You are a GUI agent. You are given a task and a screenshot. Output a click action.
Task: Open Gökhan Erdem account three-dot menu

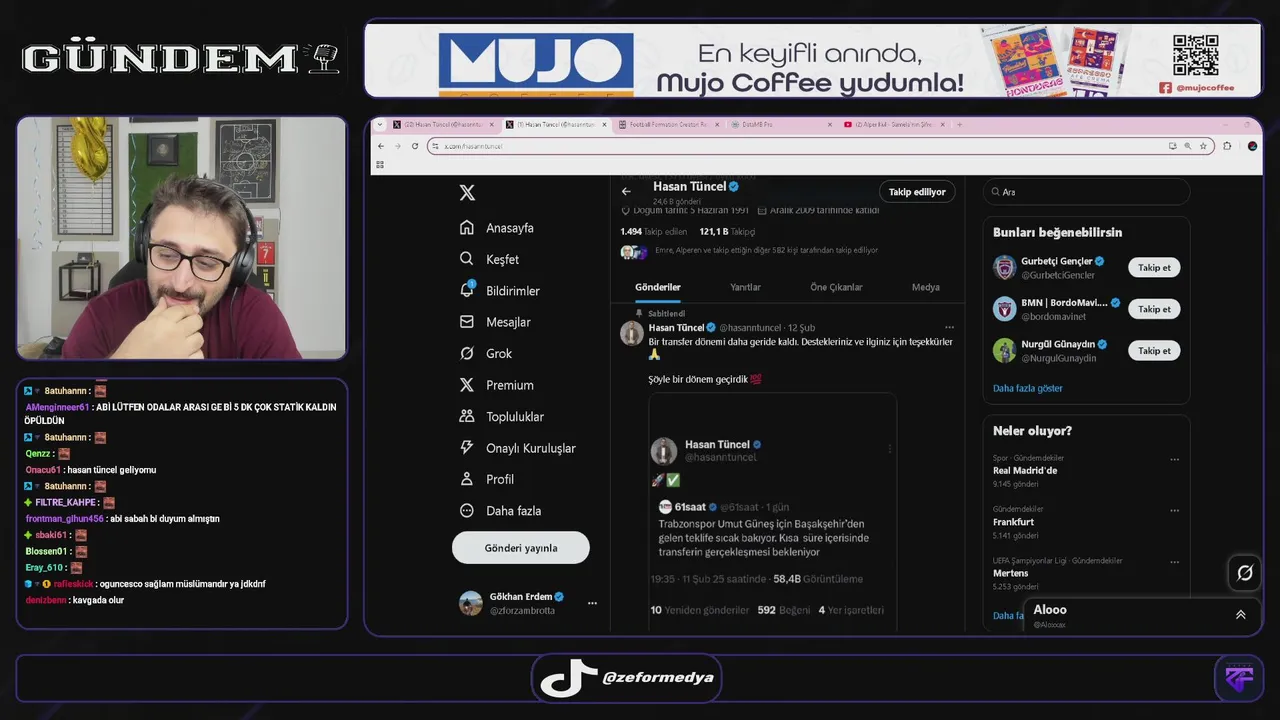click(x=592, y=603)
